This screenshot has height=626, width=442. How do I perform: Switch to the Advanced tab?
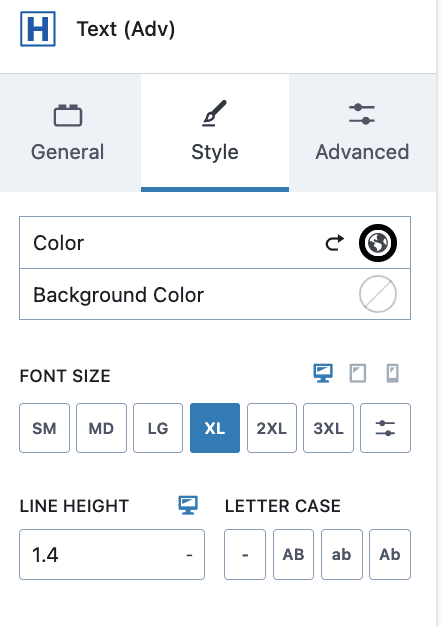[x=362, y=133]
